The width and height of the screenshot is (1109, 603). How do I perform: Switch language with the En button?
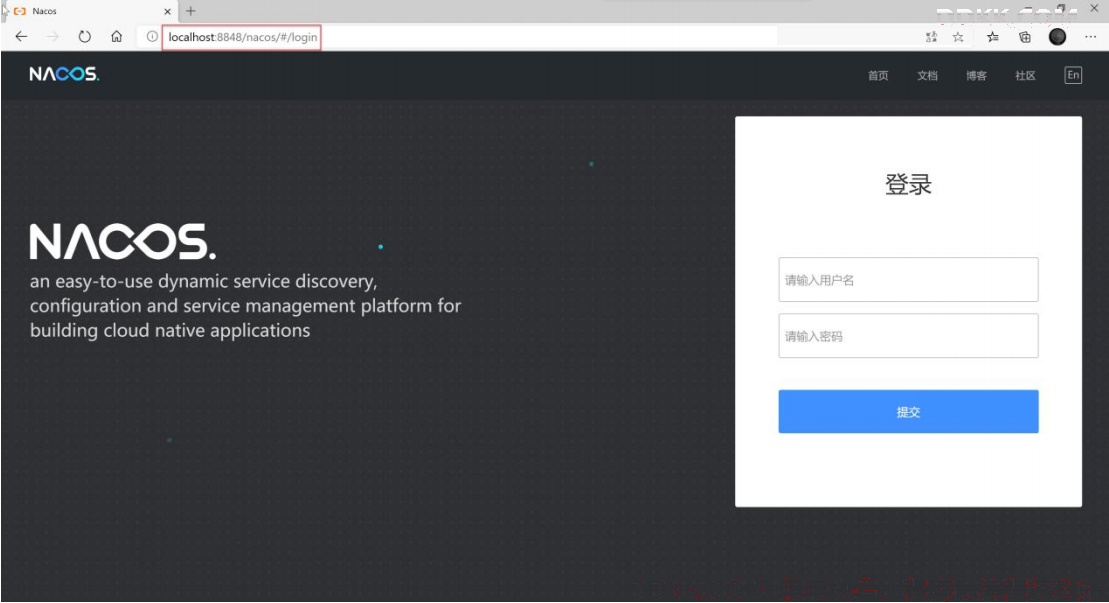point(1073,75)
